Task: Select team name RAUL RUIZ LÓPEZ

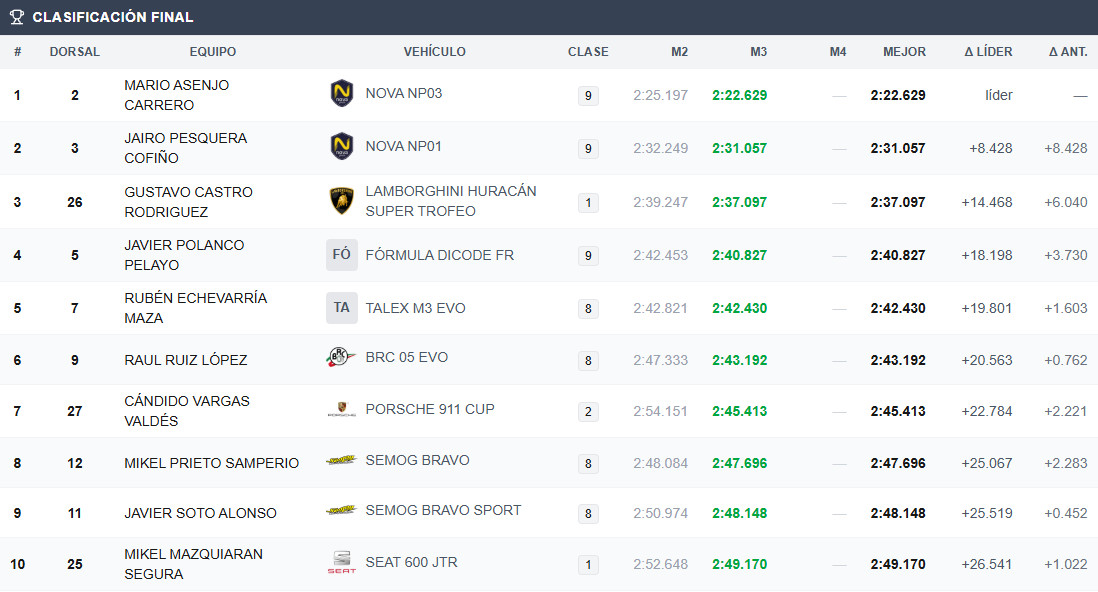Action: (x=186, y=360)
